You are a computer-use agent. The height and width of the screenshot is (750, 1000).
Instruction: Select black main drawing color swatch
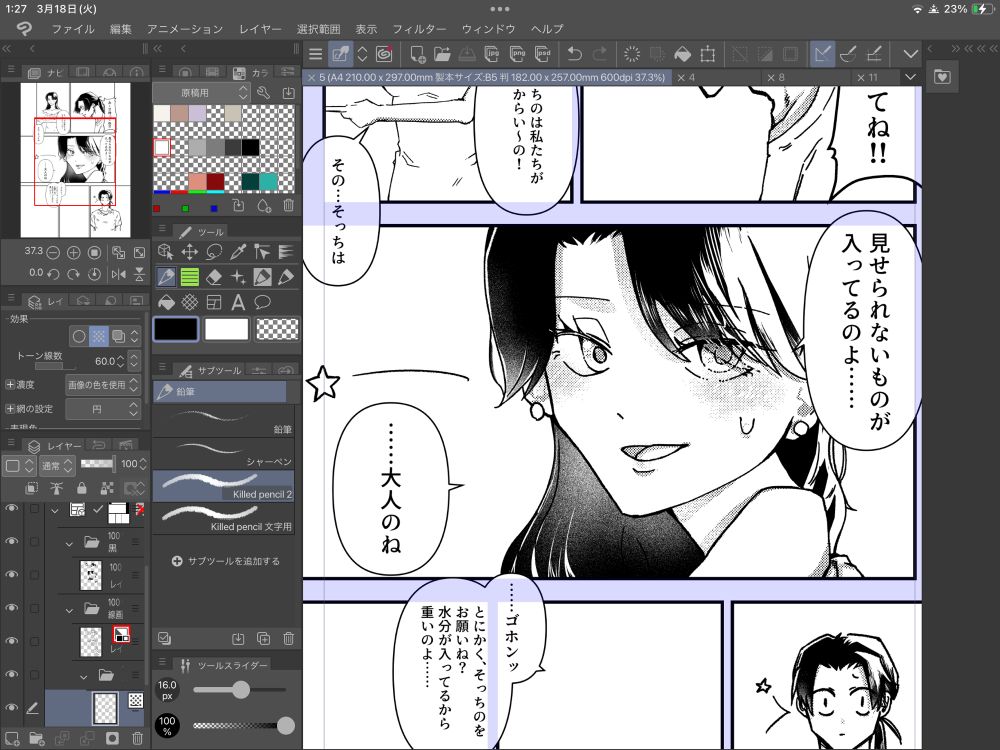pyautogui.click(x=176, y=329)
